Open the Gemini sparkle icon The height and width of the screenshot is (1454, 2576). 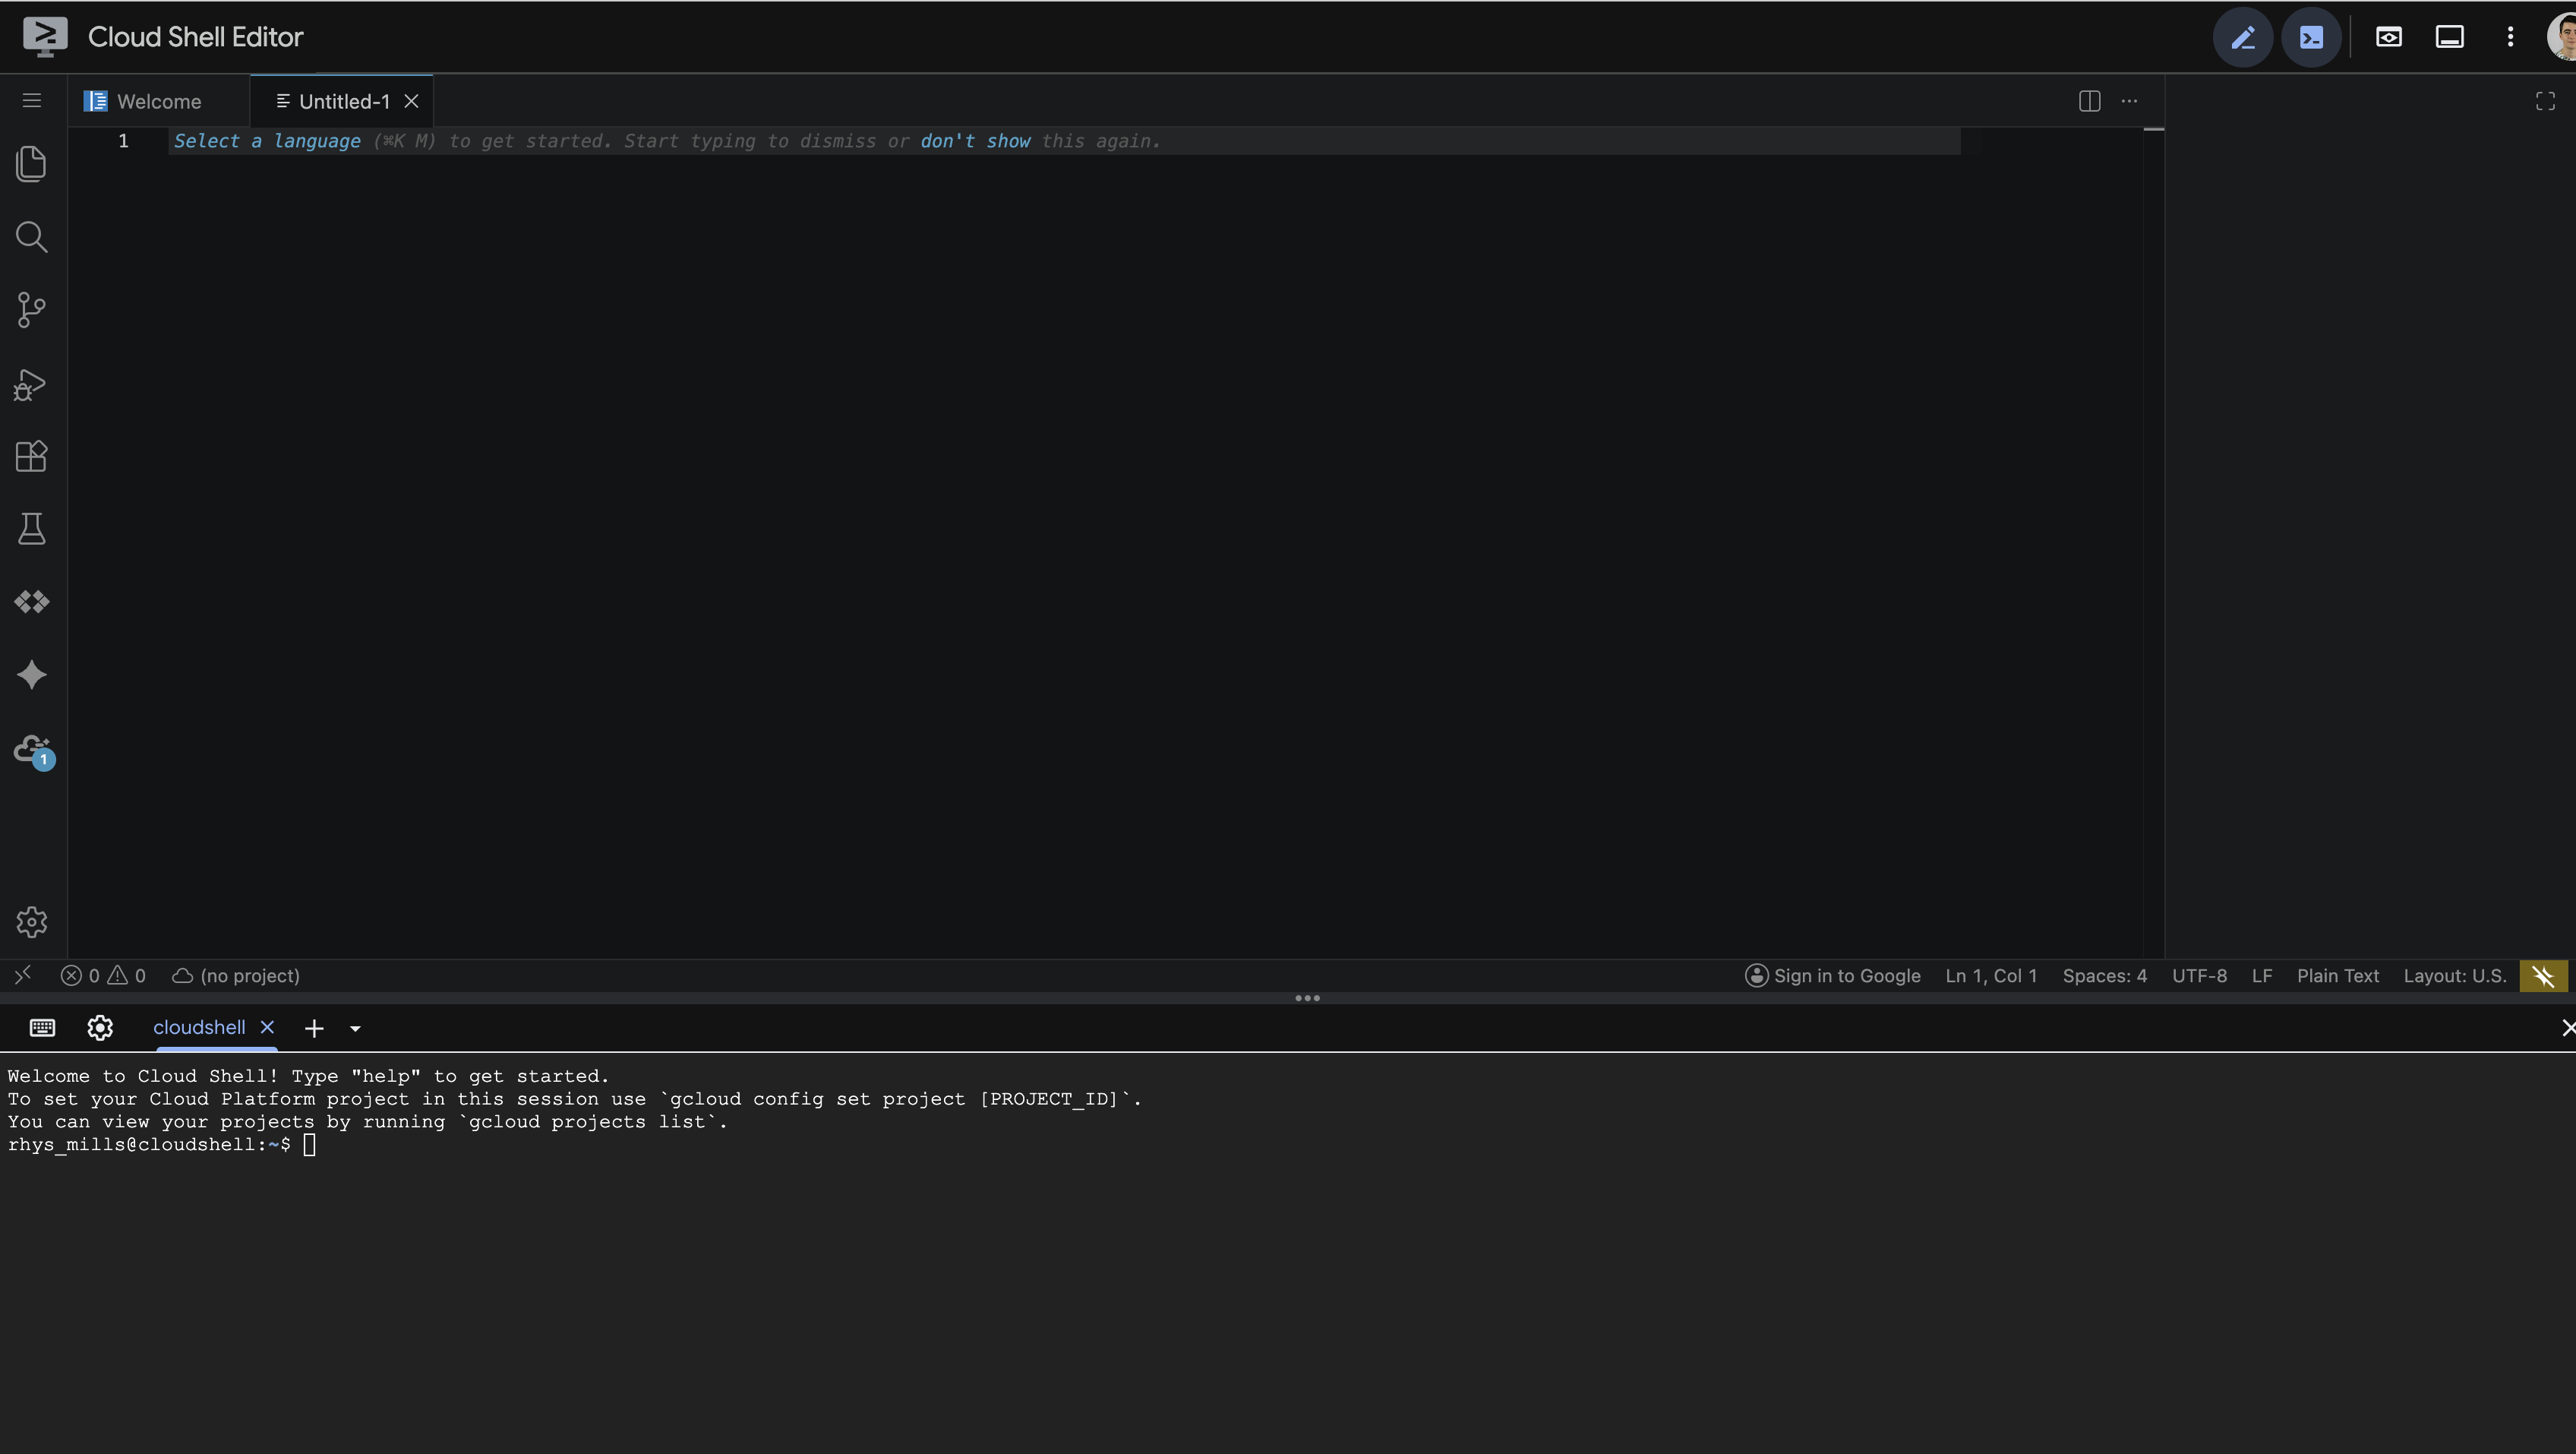pos(32,675)
